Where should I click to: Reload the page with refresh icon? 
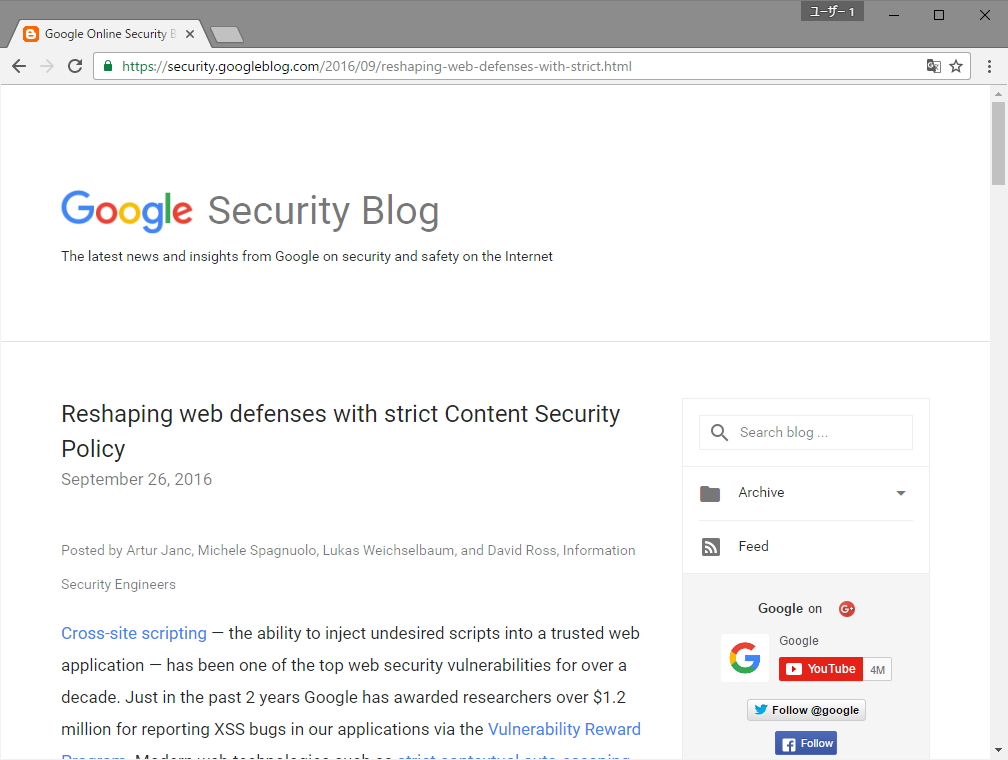coord(75,66)
